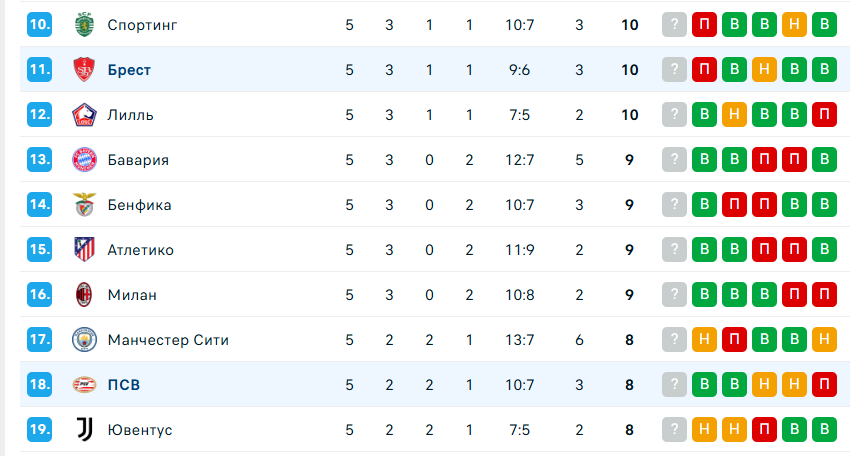
Task: Click the Benfica club crest icon
Action: pyautogui.click(x=83, y=205)
